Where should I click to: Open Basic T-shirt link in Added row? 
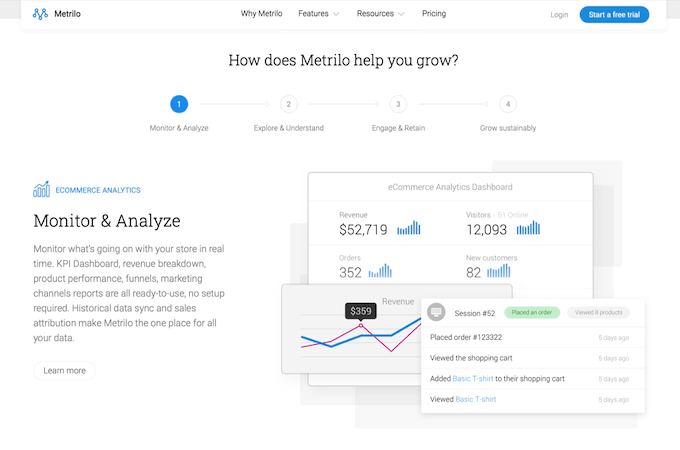point(473,378)
